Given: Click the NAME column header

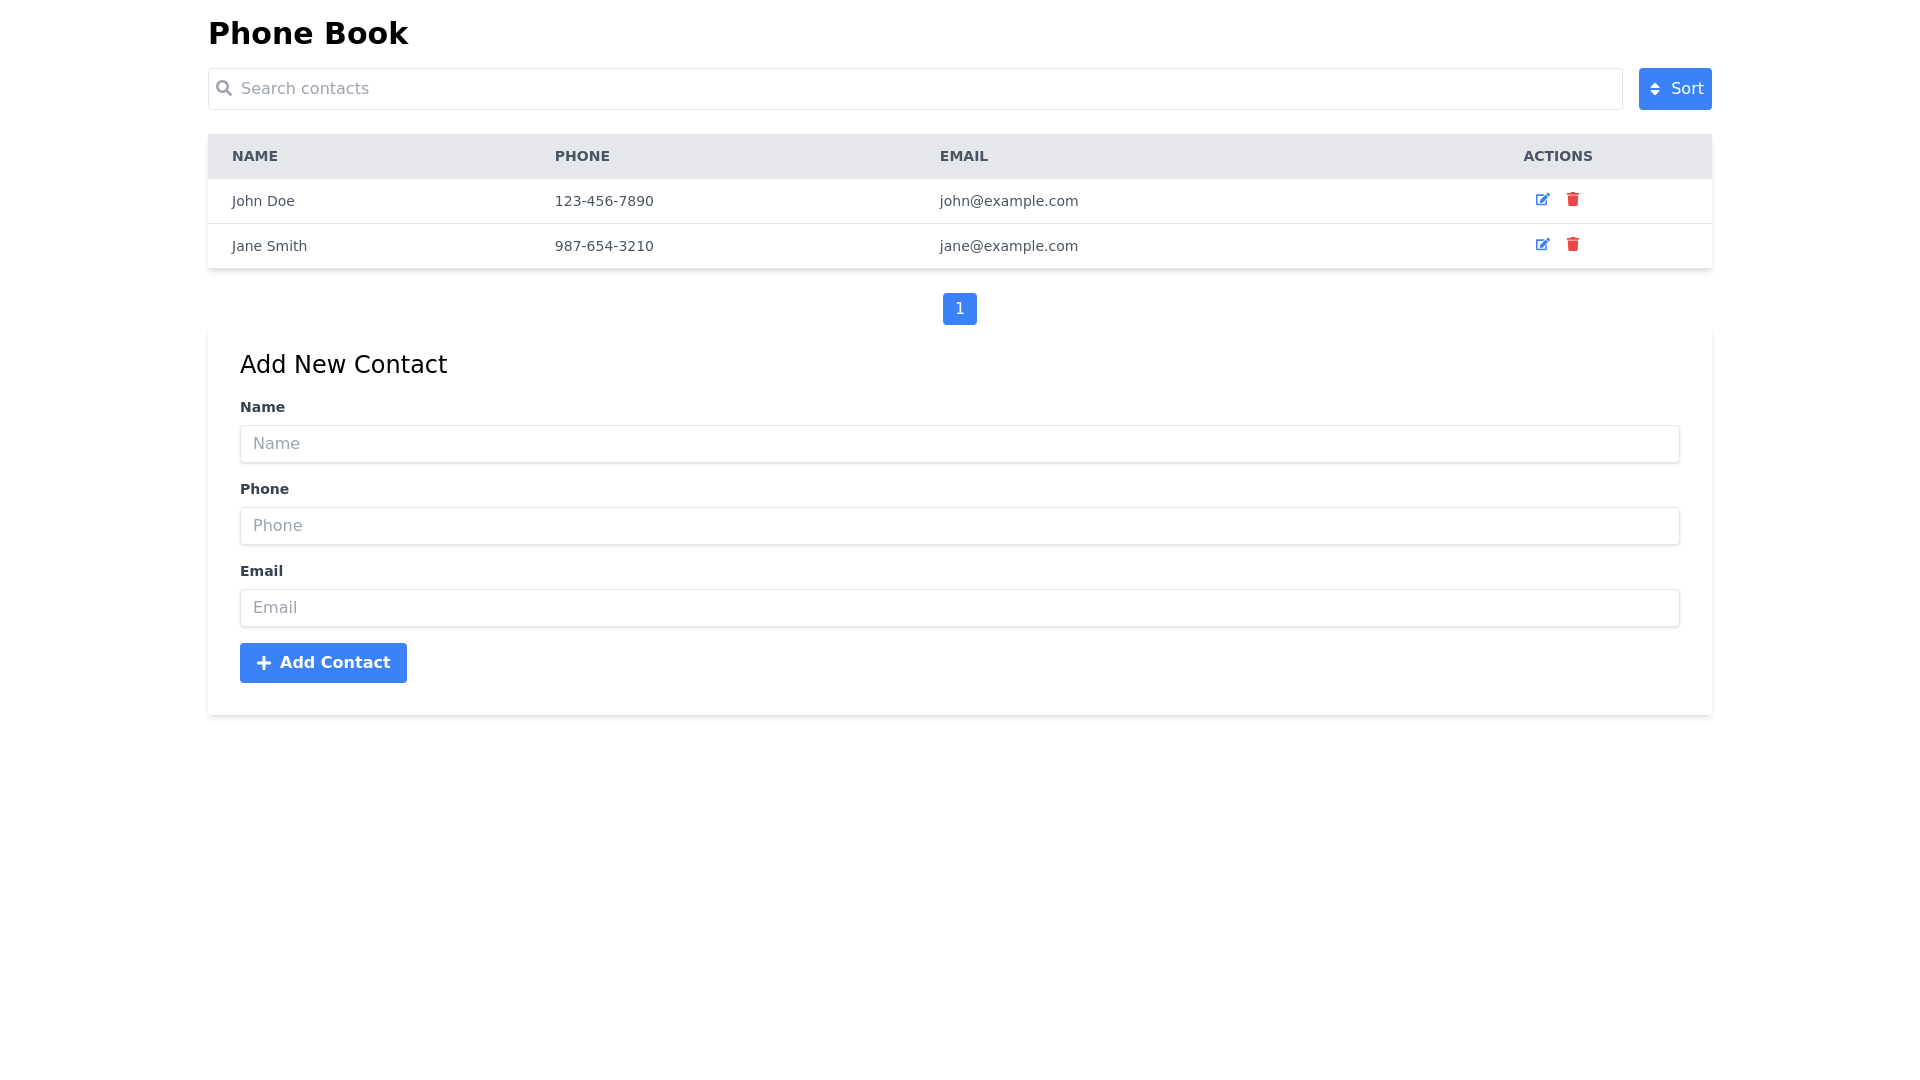Looking at the screenshot, I should (255, 156).
